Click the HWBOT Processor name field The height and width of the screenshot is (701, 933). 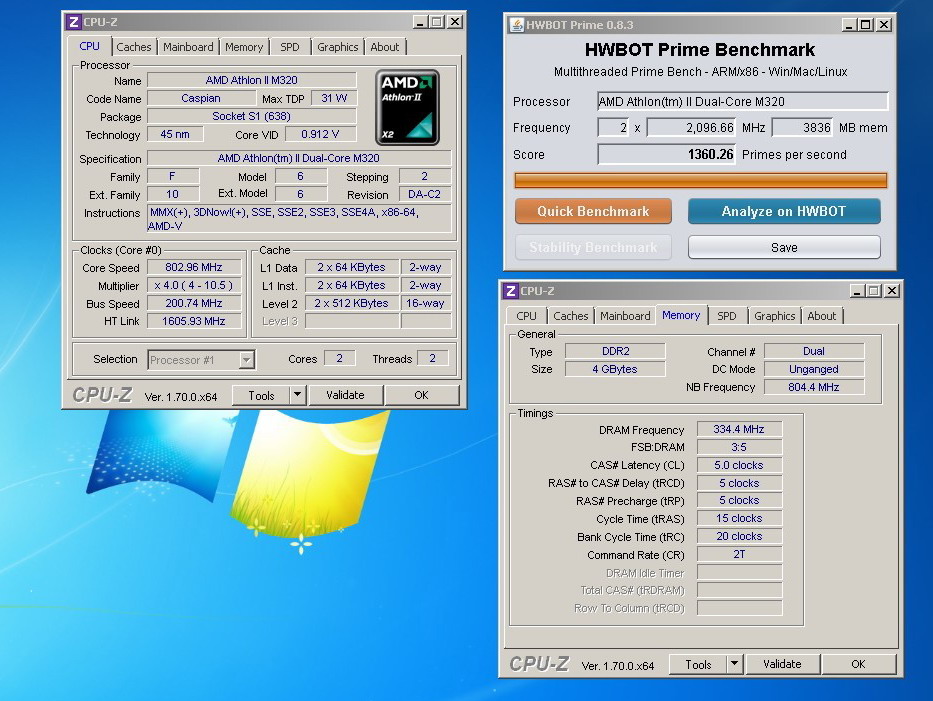743,101
